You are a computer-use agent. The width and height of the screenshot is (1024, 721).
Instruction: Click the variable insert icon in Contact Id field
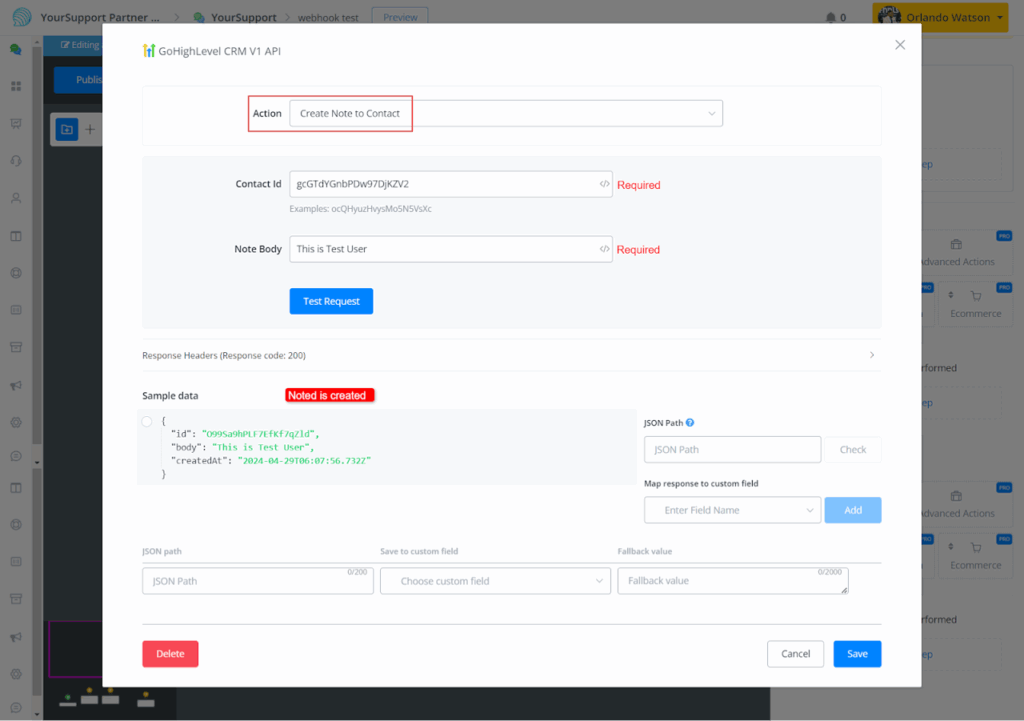604,184
